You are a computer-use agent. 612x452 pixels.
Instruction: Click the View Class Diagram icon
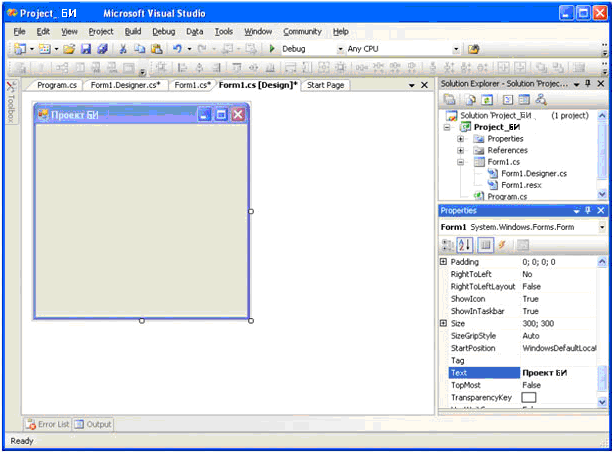541,100
